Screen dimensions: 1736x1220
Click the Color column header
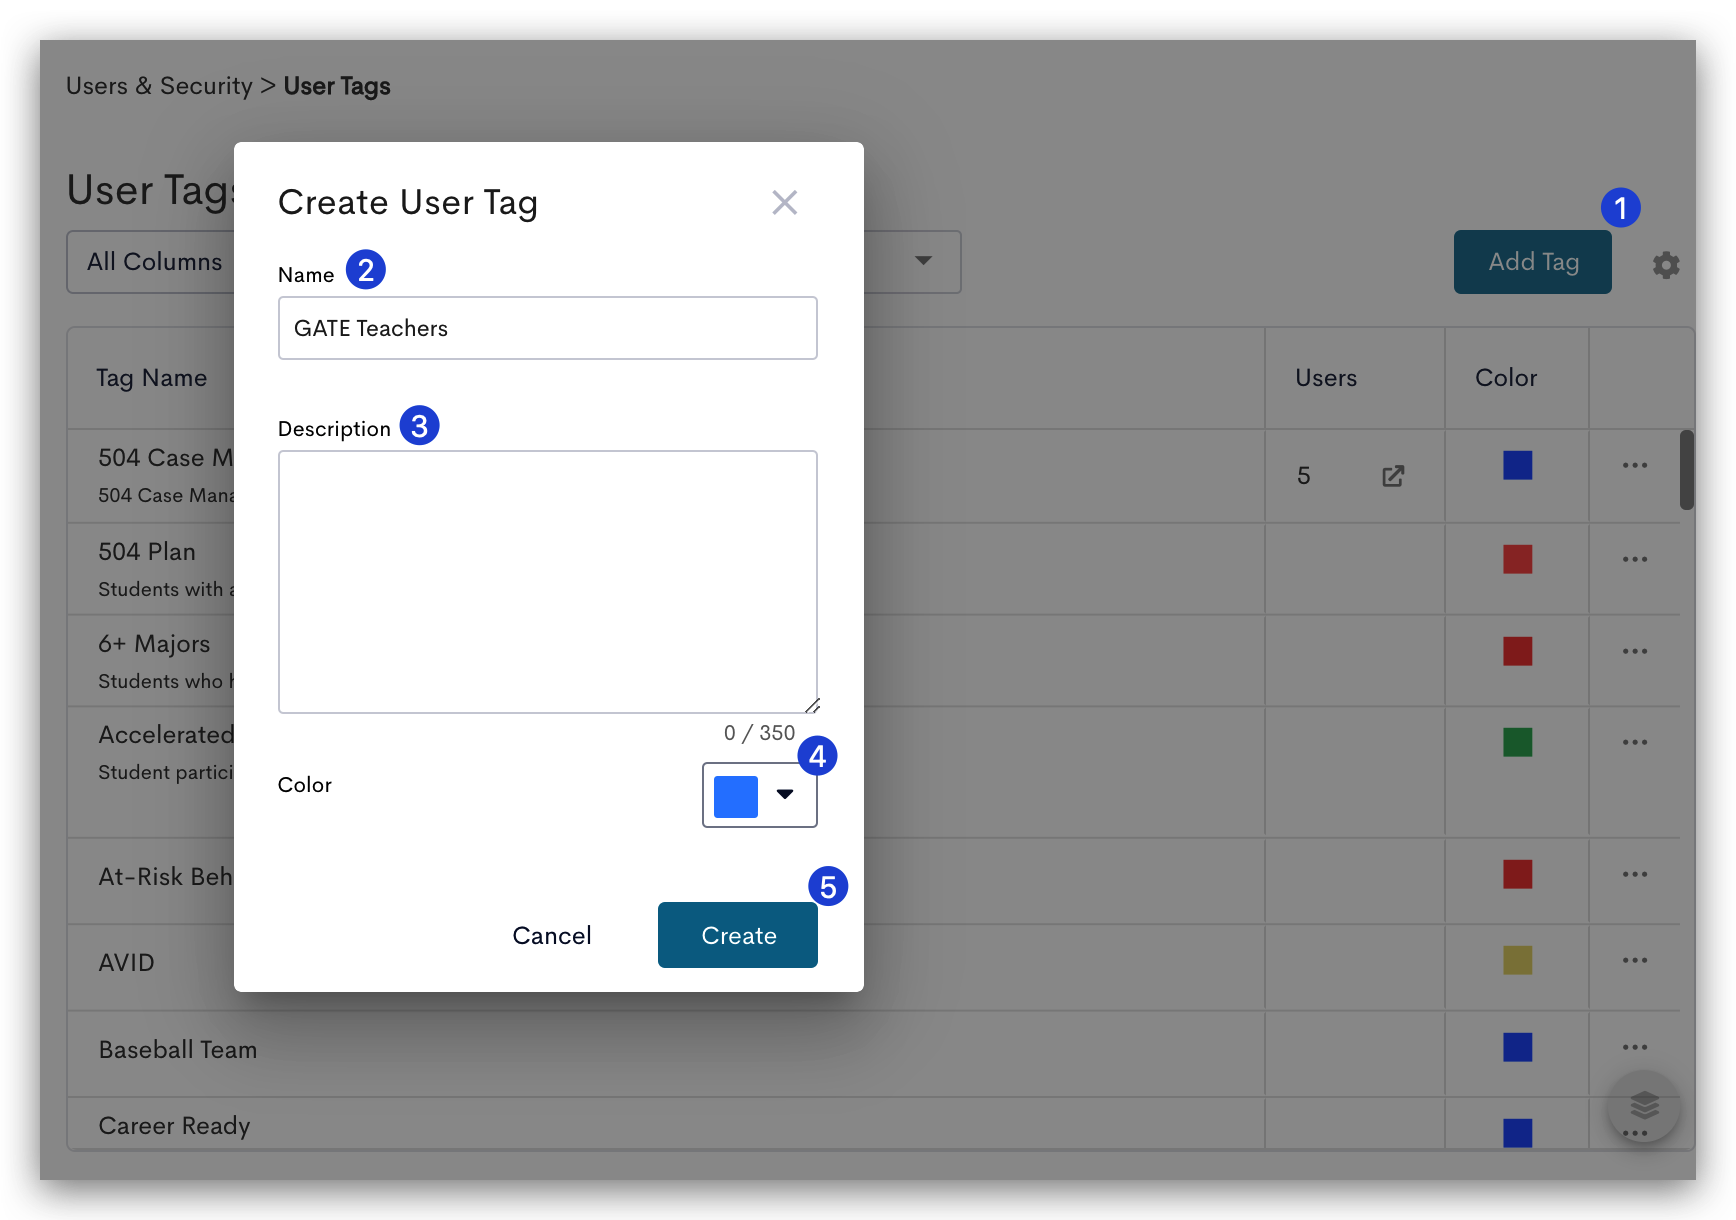1506,378
